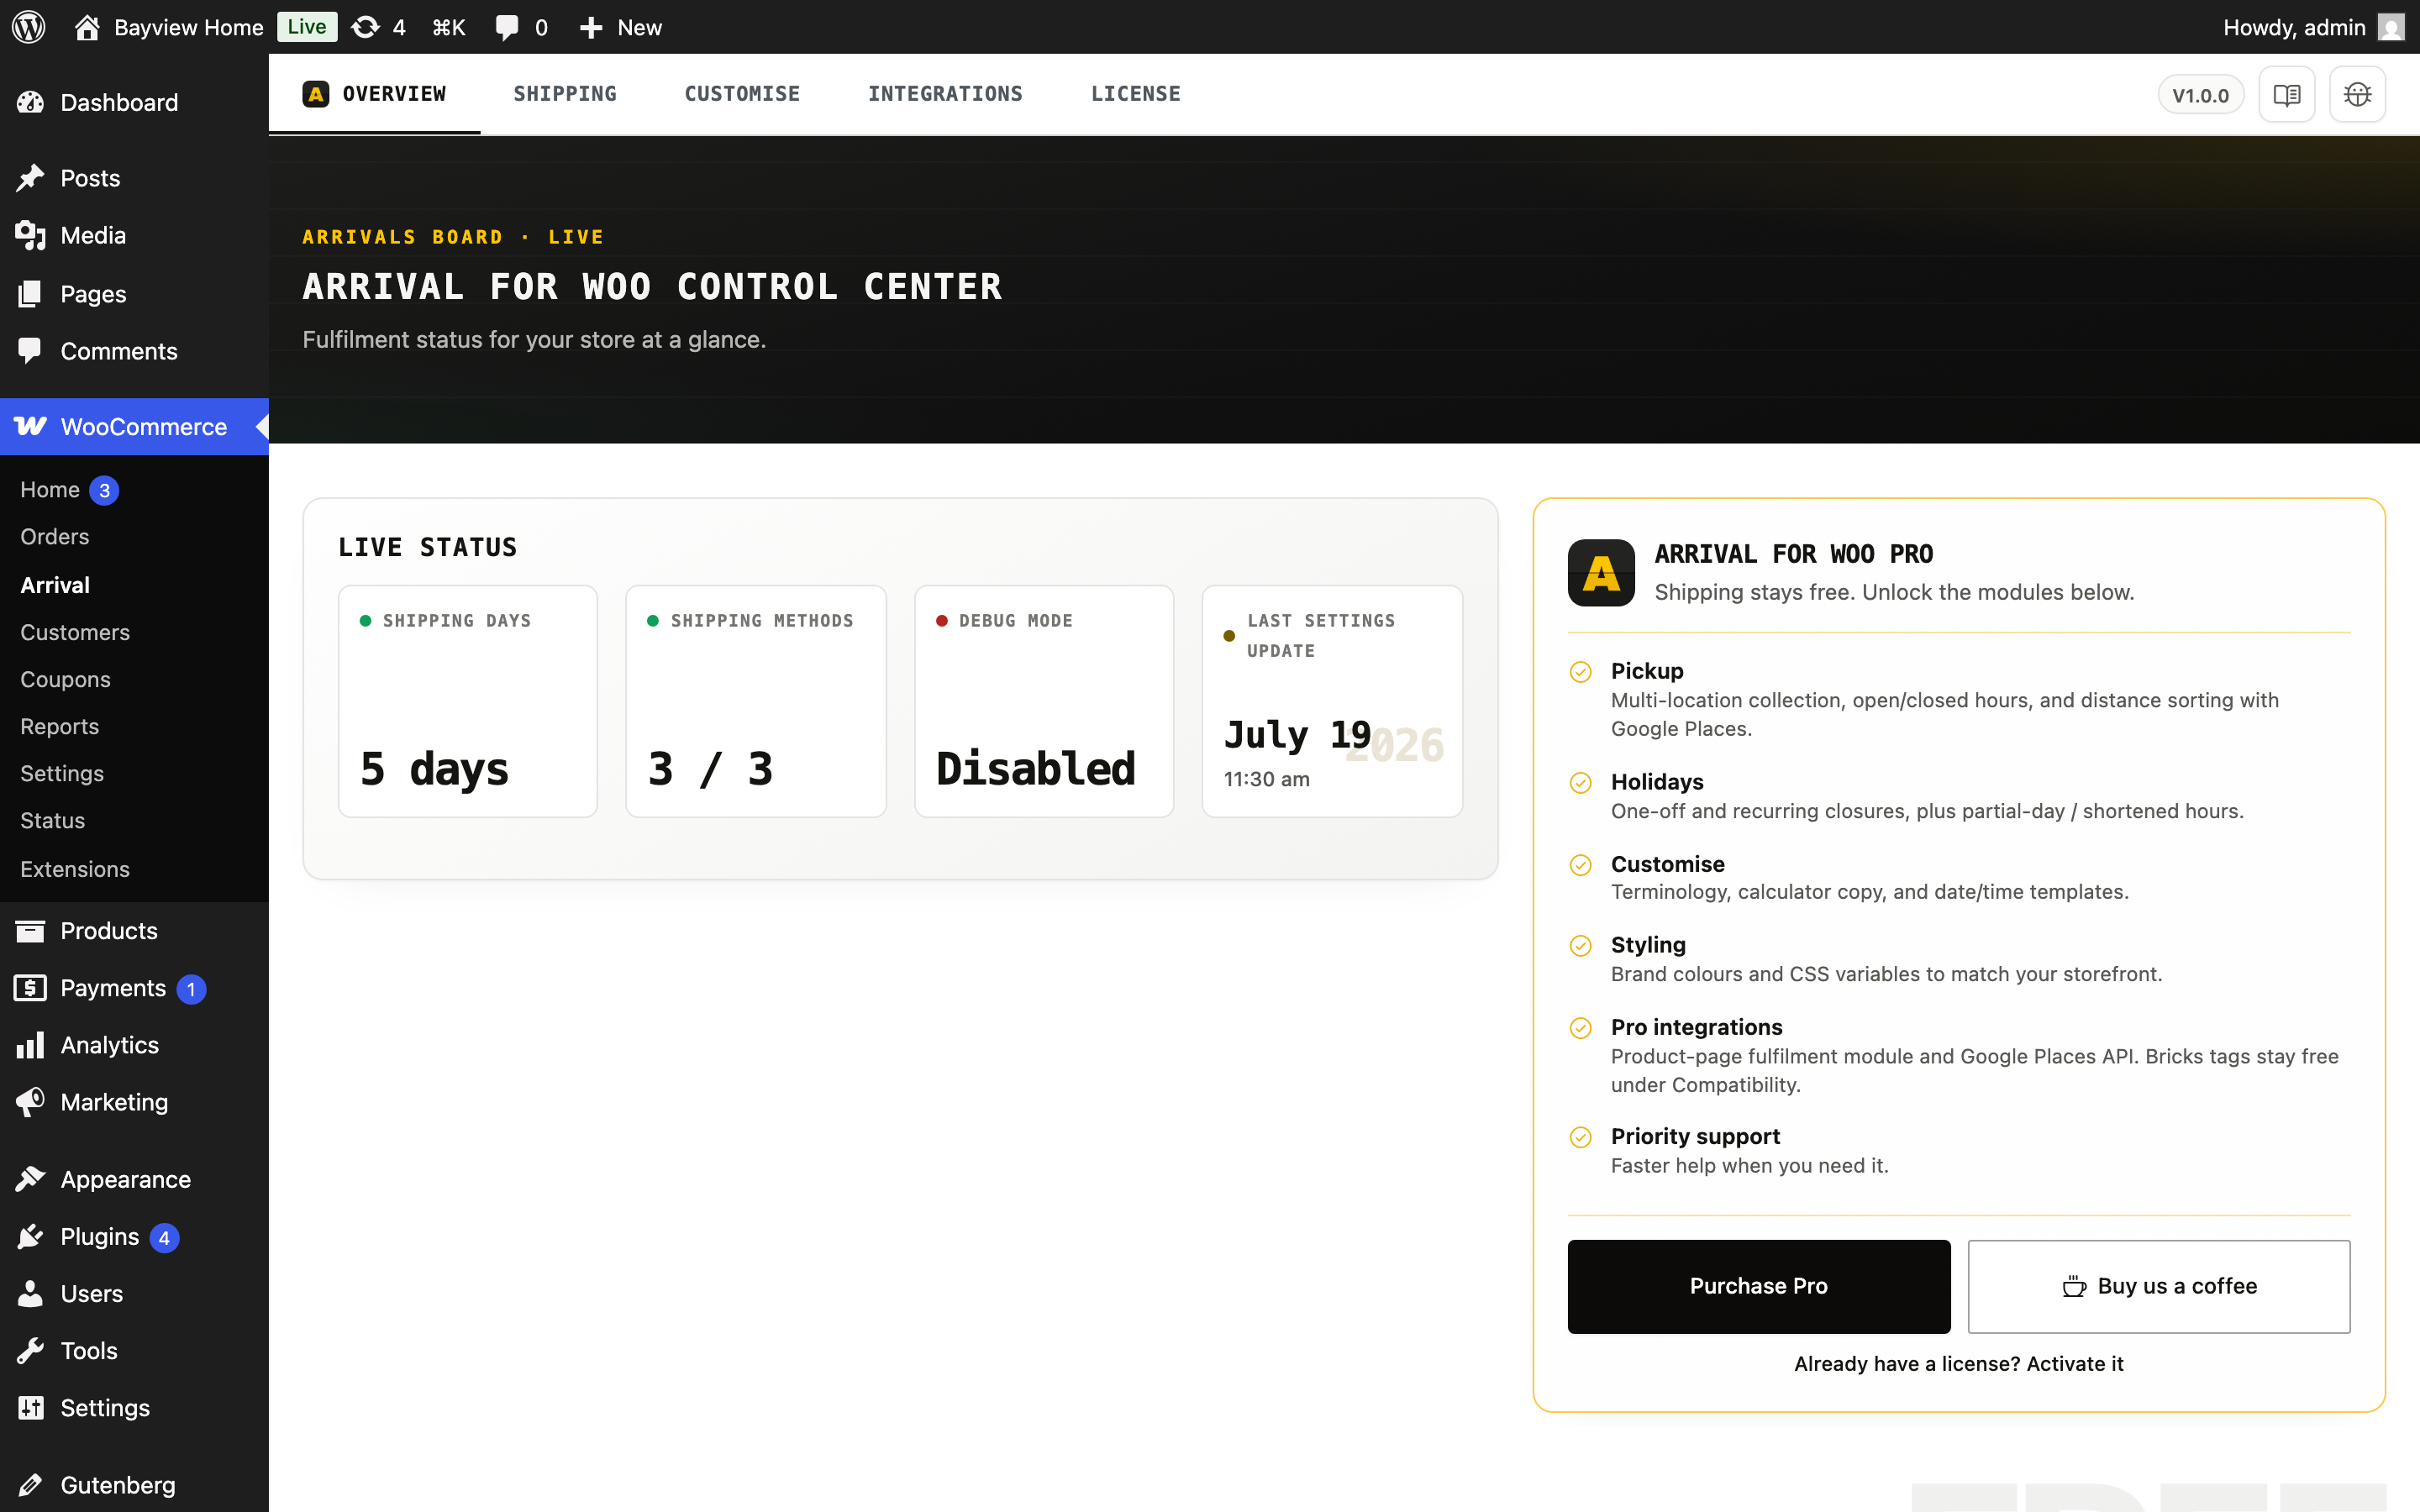Click the Arrival for Woo Pro logo
This screenshot has width=2420, height=1512.
point(1600,572)
